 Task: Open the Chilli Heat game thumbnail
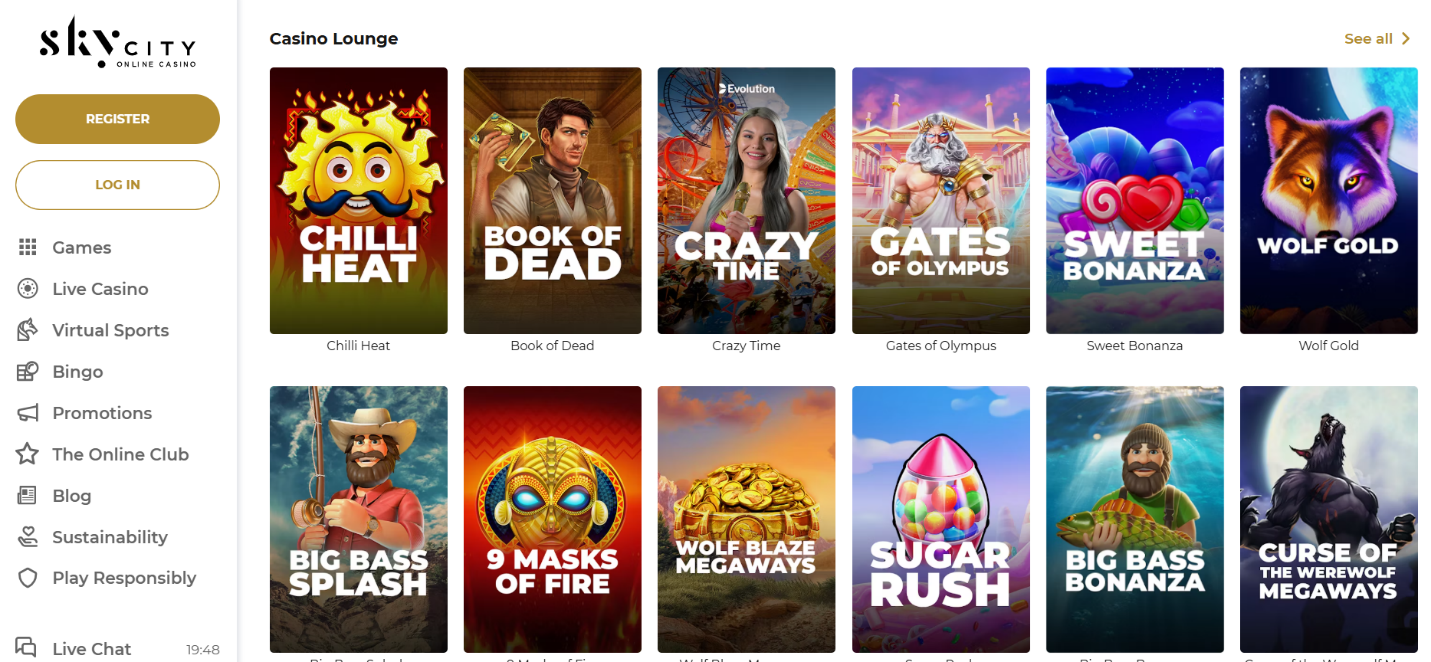(x=358, y=200)
